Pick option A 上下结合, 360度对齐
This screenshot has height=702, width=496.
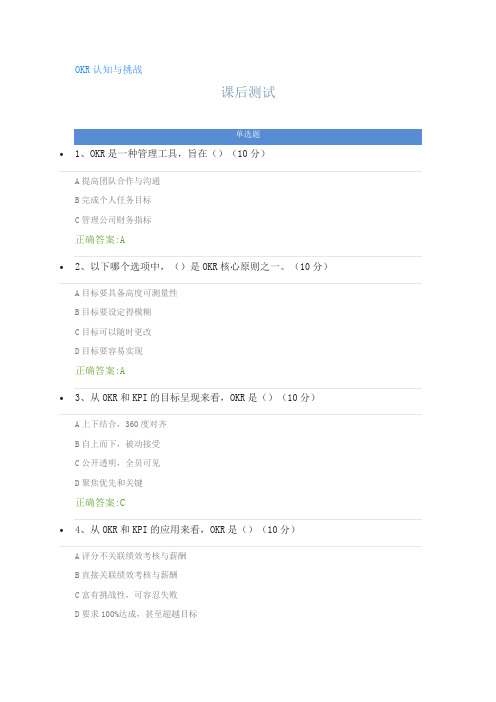click(120, 424)
